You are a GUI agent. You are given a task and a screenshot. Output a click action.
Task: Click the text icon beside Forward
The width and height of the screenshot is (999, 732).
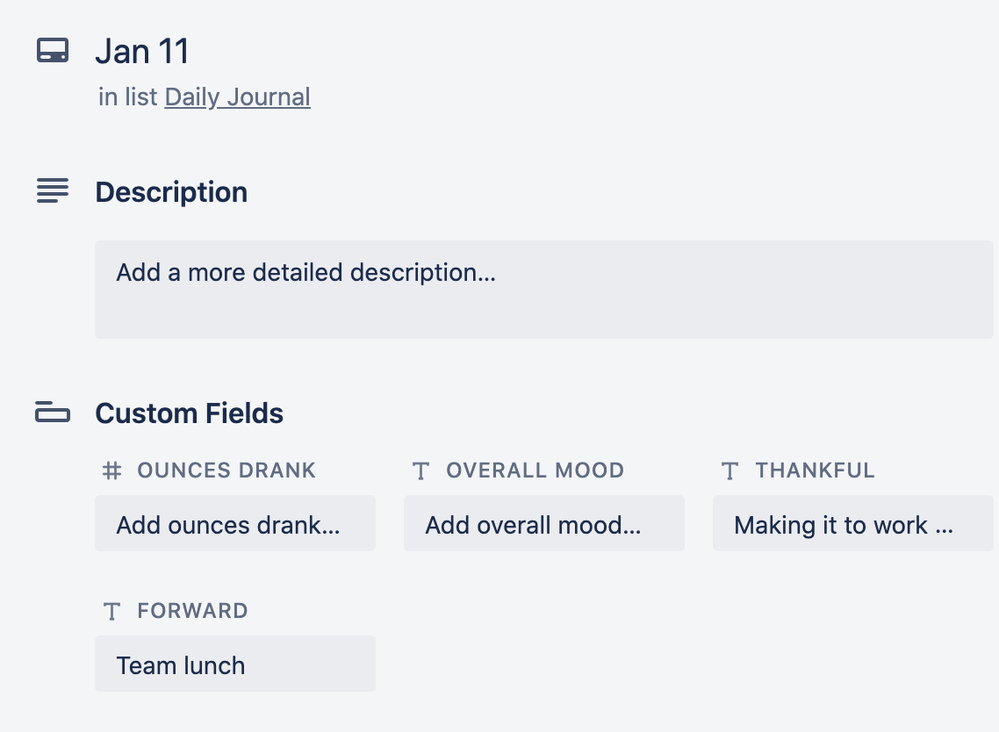coord(112,610)
